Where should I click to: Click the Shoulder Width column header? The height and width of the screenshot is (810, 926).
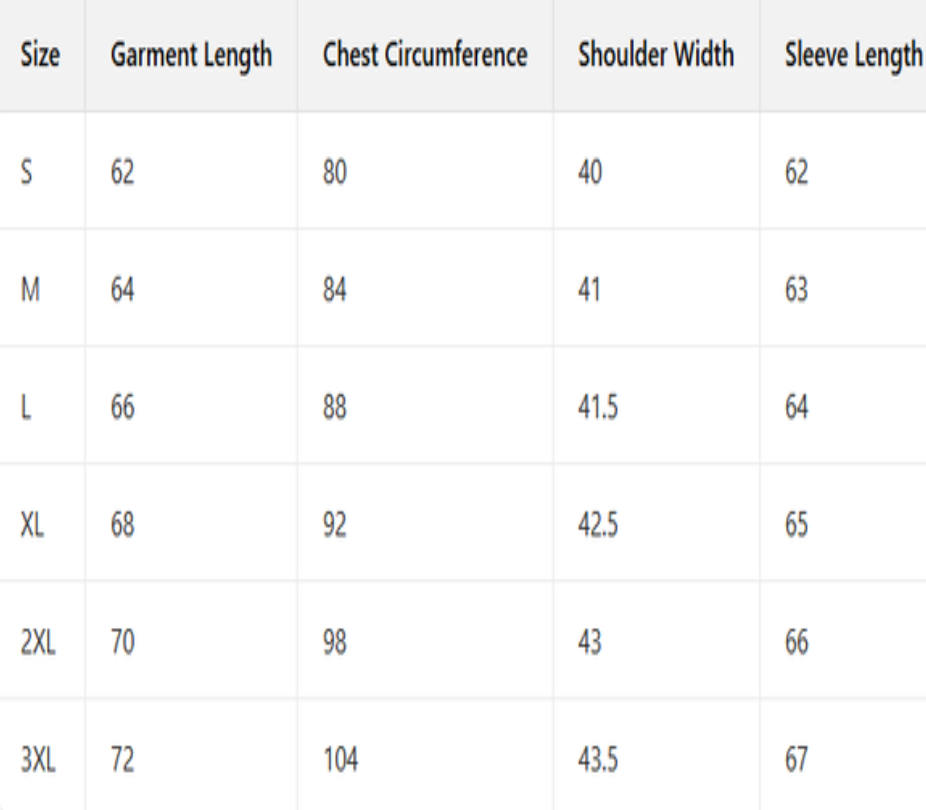656,56
